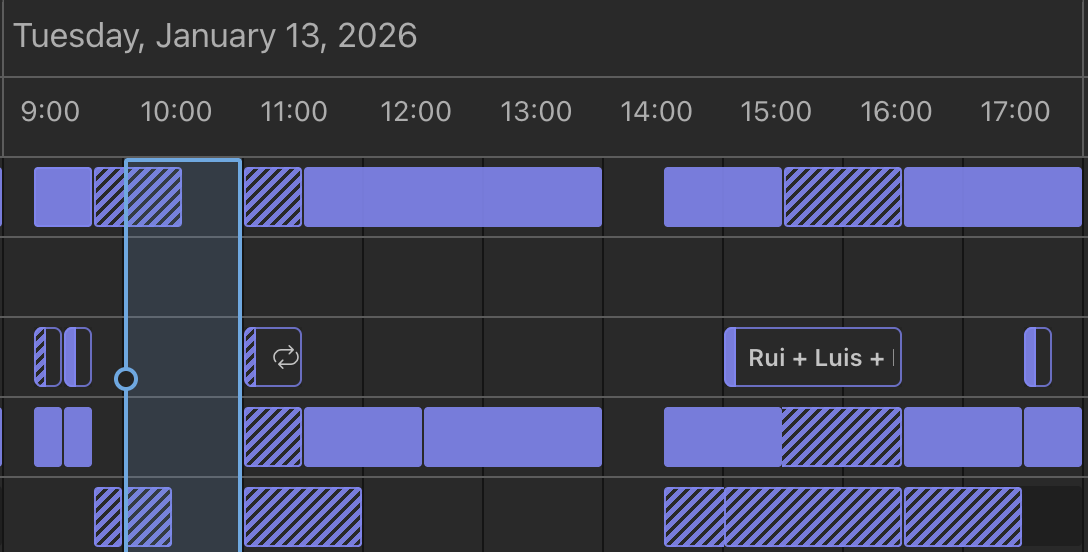
Task: Select top row long solid block at 12:00
Action: pos(453,197)
